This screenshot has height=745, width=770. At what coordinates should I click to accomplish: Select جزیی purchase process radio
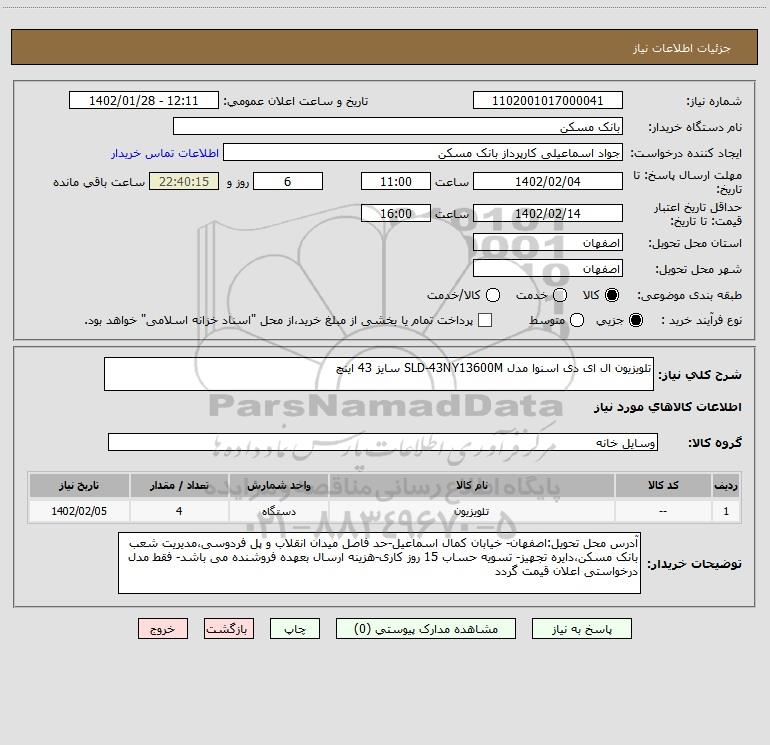point(637,320)
